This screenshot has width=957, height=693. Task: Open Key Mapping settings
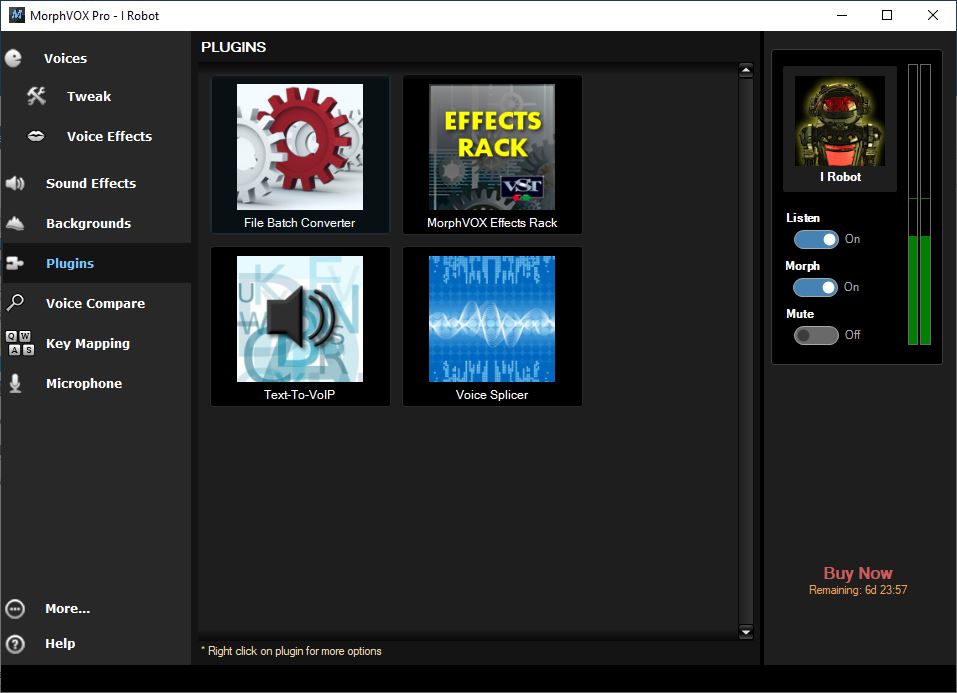pyautogui.click(x=88, y=344)
